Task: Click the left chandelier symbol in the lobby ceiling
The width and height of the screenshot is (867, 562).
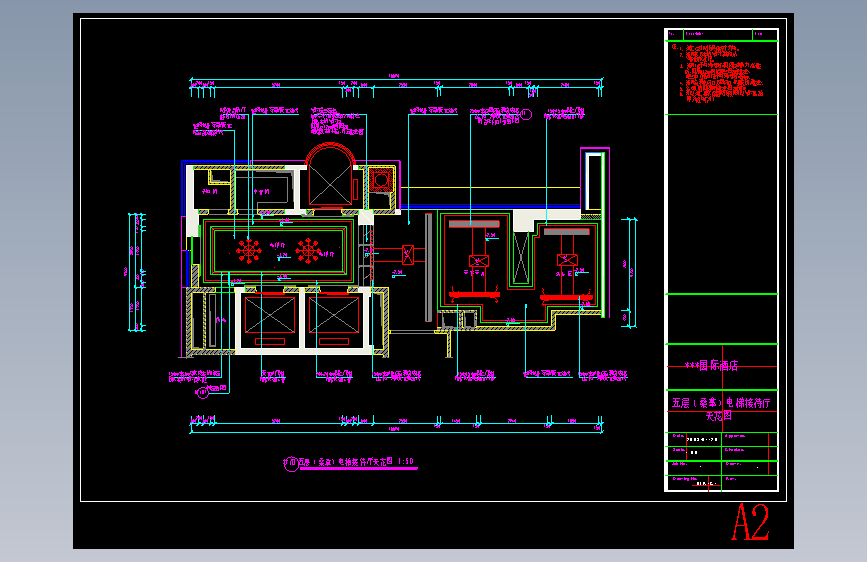Action: 249,251
